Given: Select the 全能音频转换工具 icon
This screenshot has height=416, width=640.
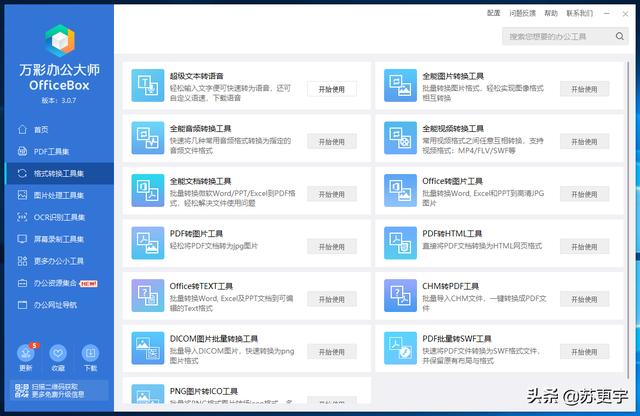Looking at the screenshot, I should (x=148, y=138).
